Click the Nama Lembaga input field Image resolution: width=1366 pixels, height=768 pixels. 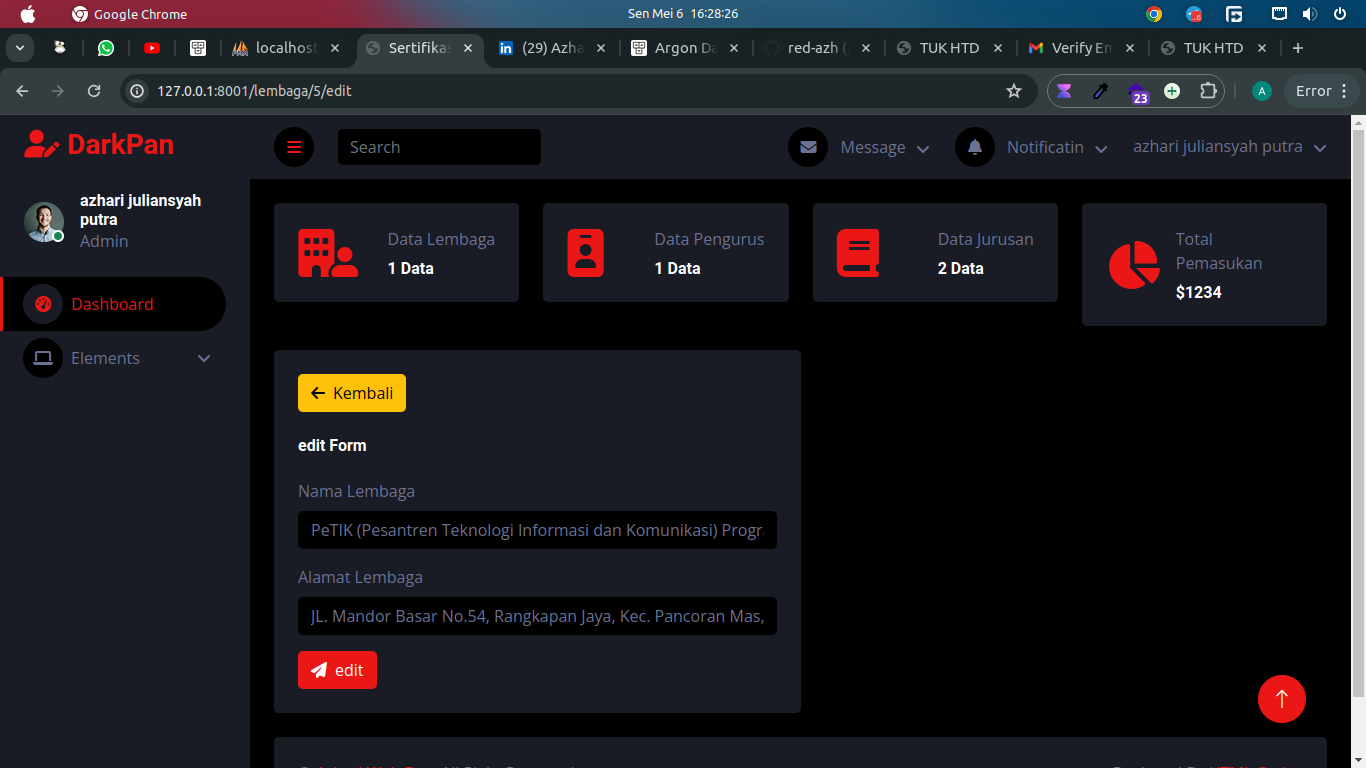click(537, 530)
